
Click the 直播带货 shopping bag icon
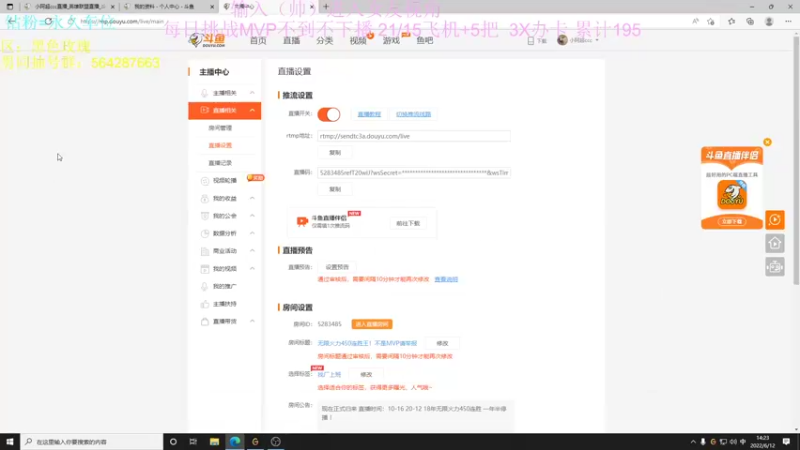(205, 321)
